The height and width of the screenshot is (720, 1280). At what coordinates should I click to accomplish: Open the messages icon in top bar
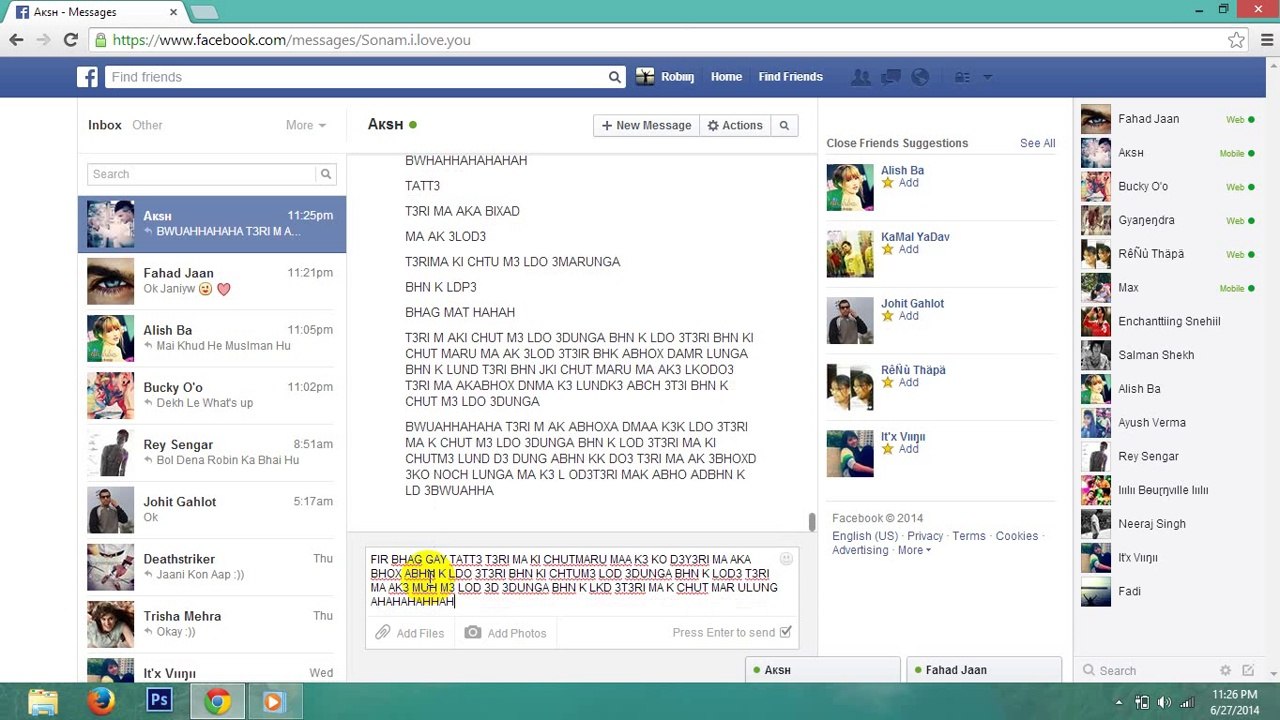point(890,77)
